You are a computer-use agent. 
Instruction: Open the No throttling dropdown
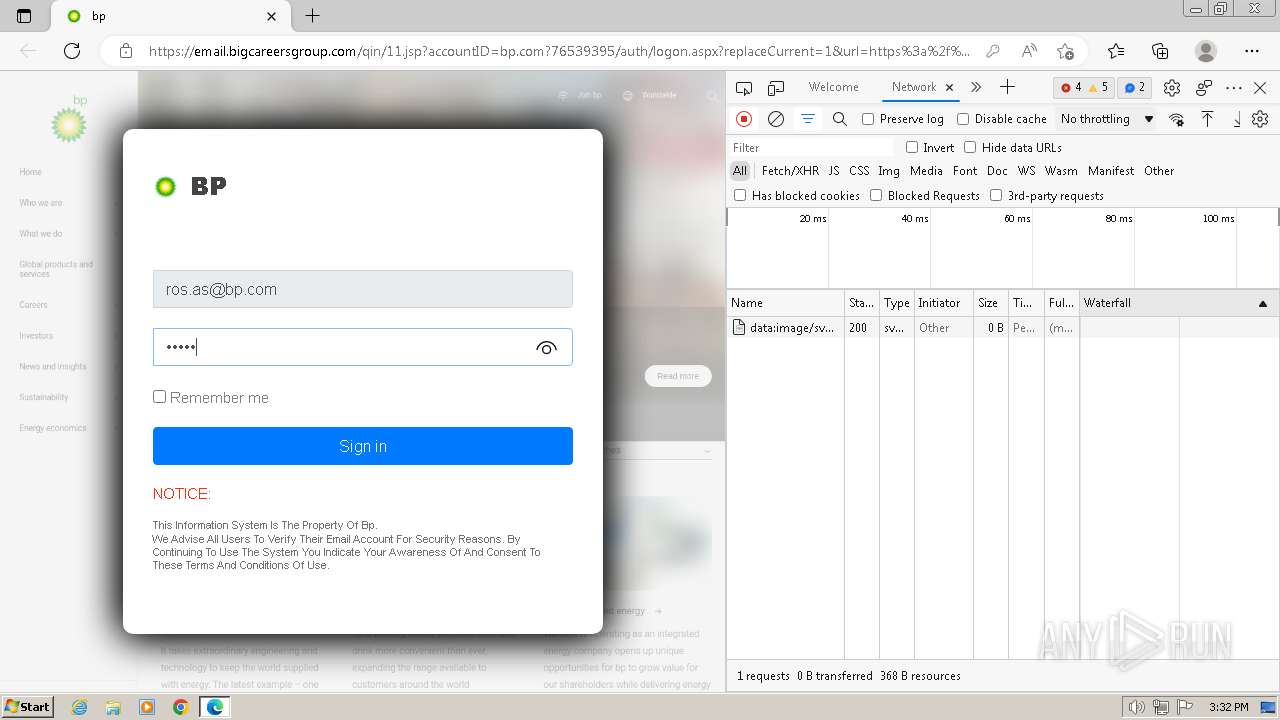pos(1107,119)
